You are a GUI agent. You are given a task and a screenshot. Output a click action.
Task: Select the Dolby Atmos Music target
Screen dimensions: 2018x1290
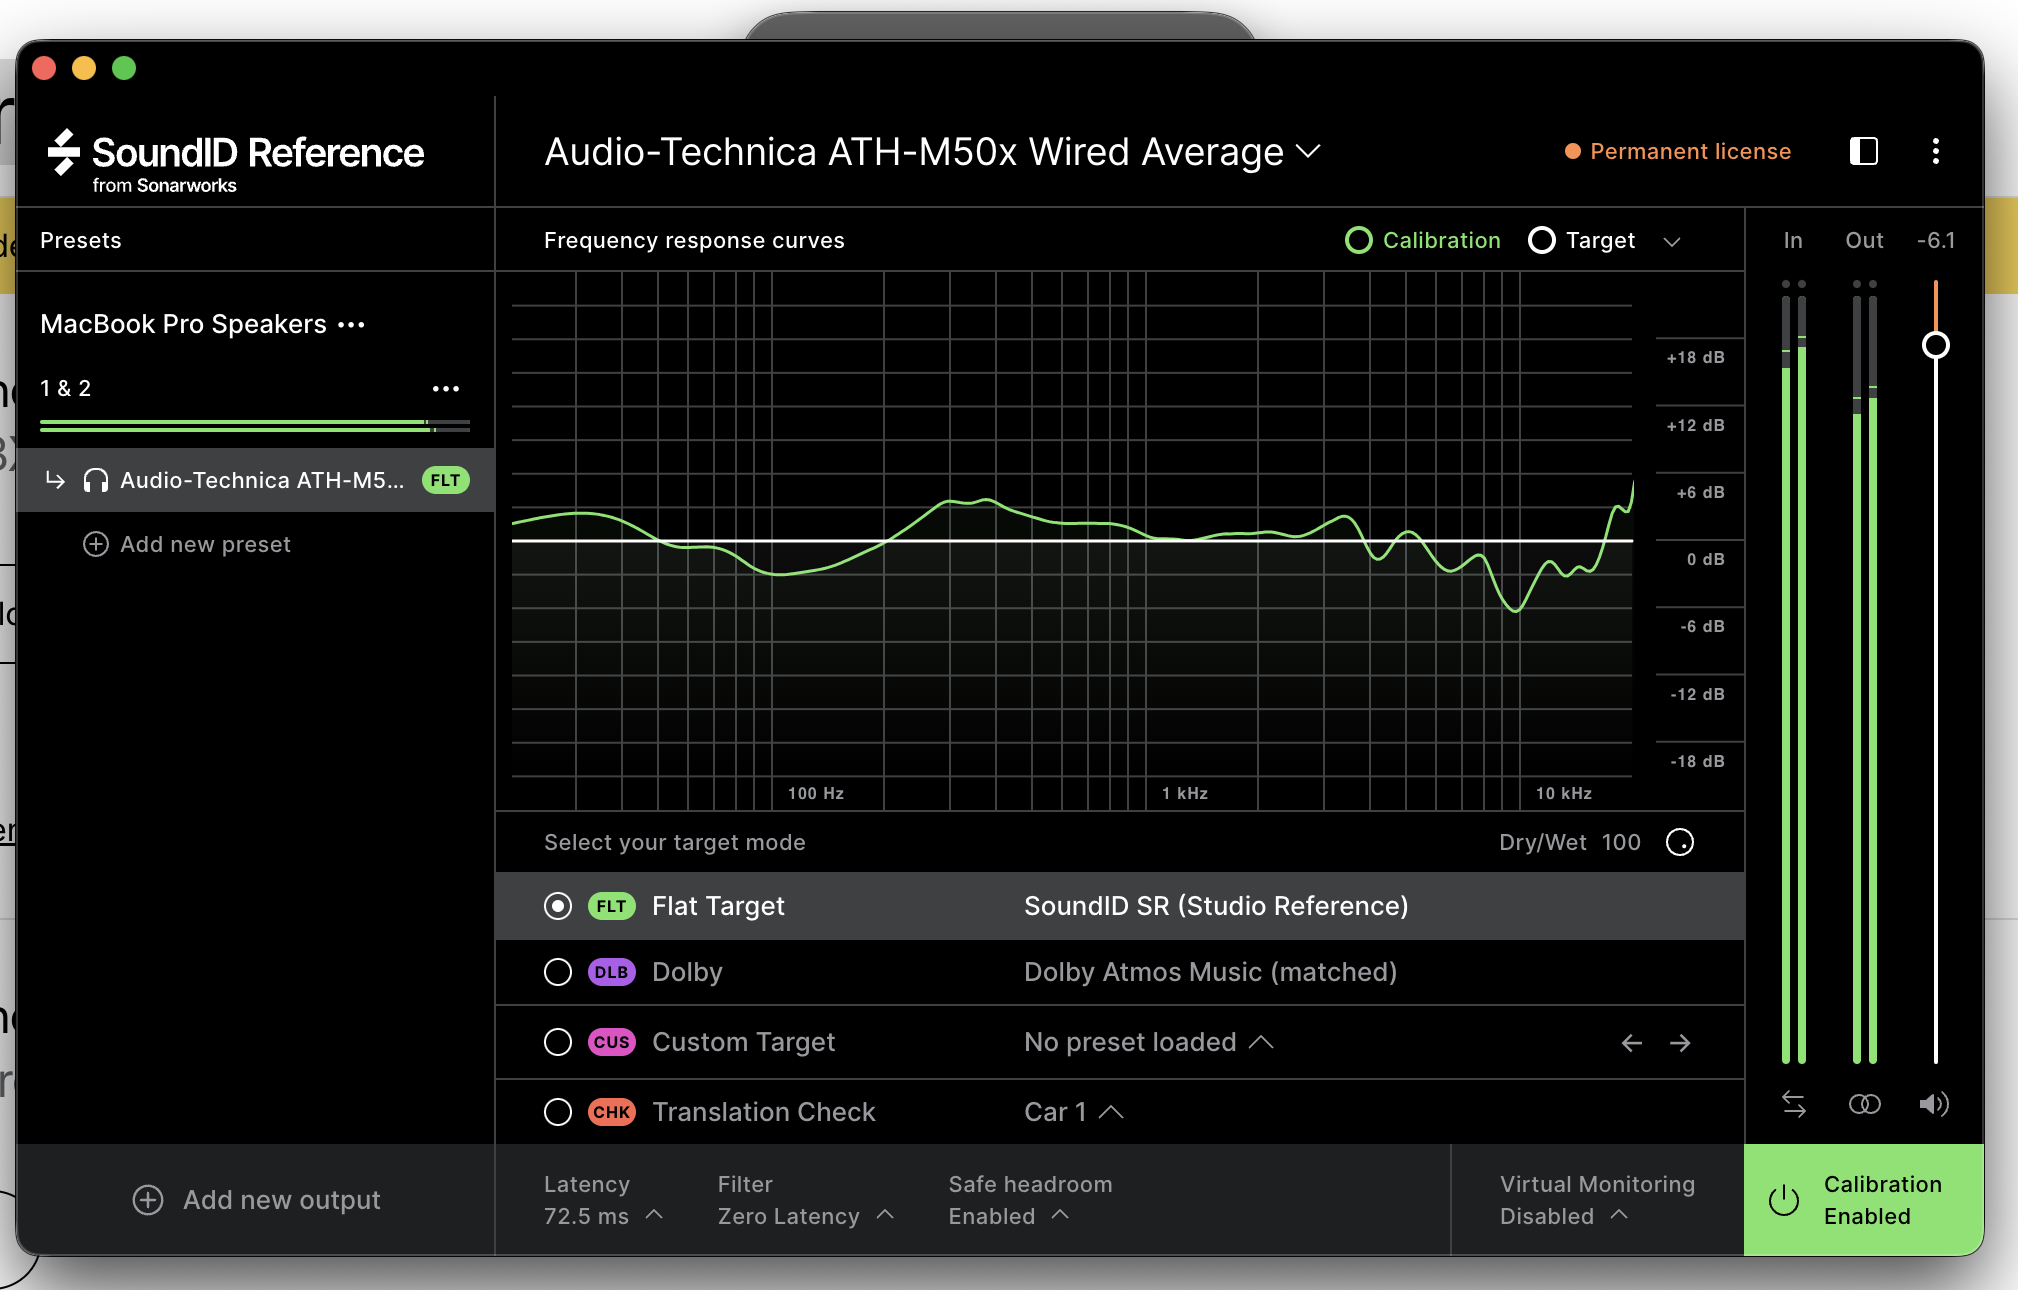558,972
